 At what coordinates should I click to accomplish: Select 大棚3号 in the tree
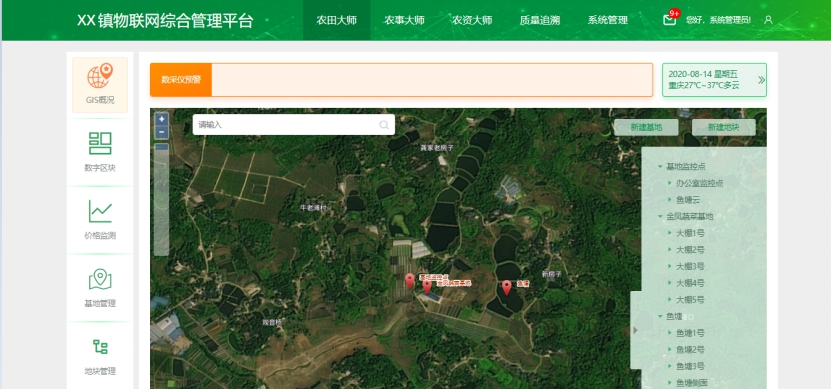(690, 266)
